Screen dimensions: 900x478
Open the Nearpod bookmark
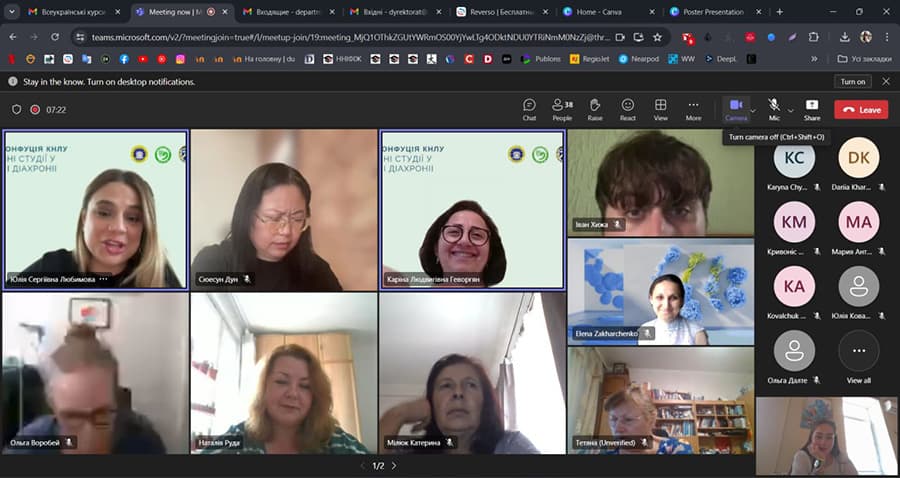(x=638, y=59)
